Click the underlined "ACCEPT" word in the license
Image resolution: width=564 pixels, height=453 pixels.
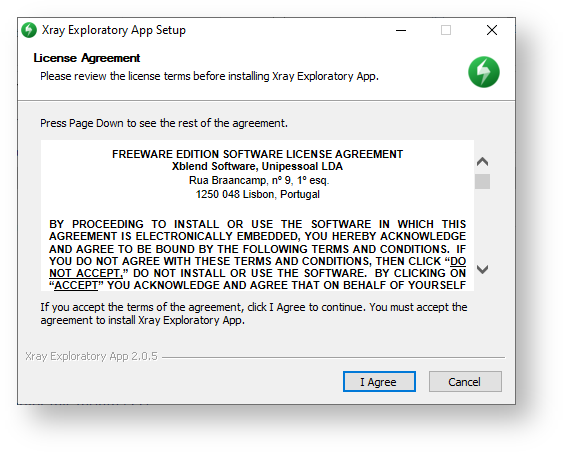(x=76, y=285)
